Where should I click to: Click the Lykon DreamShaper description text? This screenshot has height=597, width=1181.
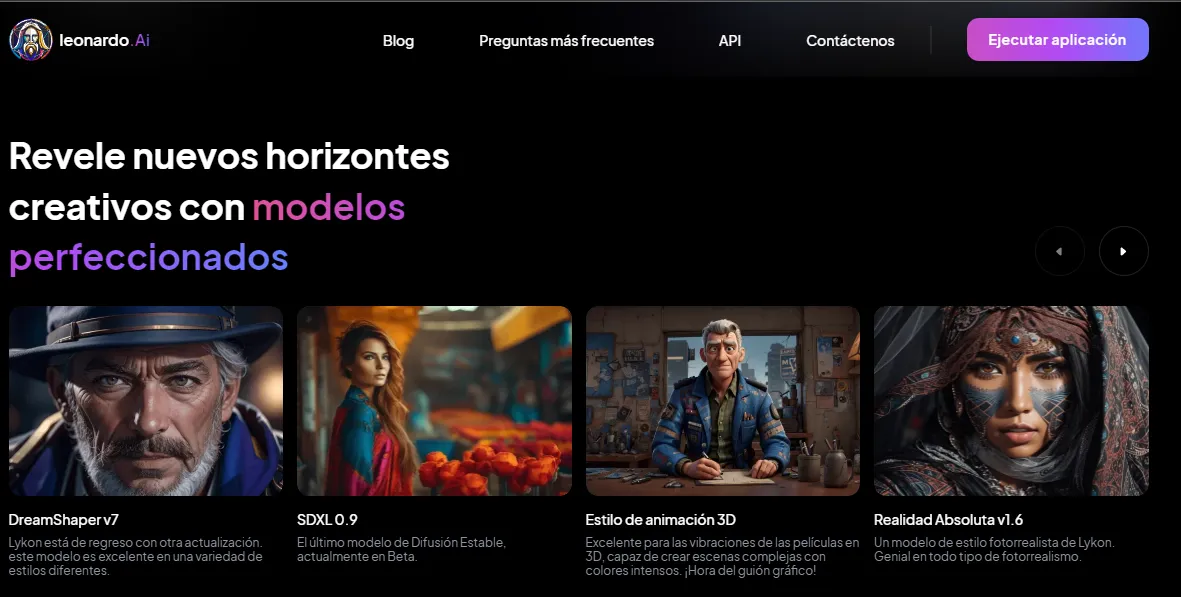tap(136, 556)
